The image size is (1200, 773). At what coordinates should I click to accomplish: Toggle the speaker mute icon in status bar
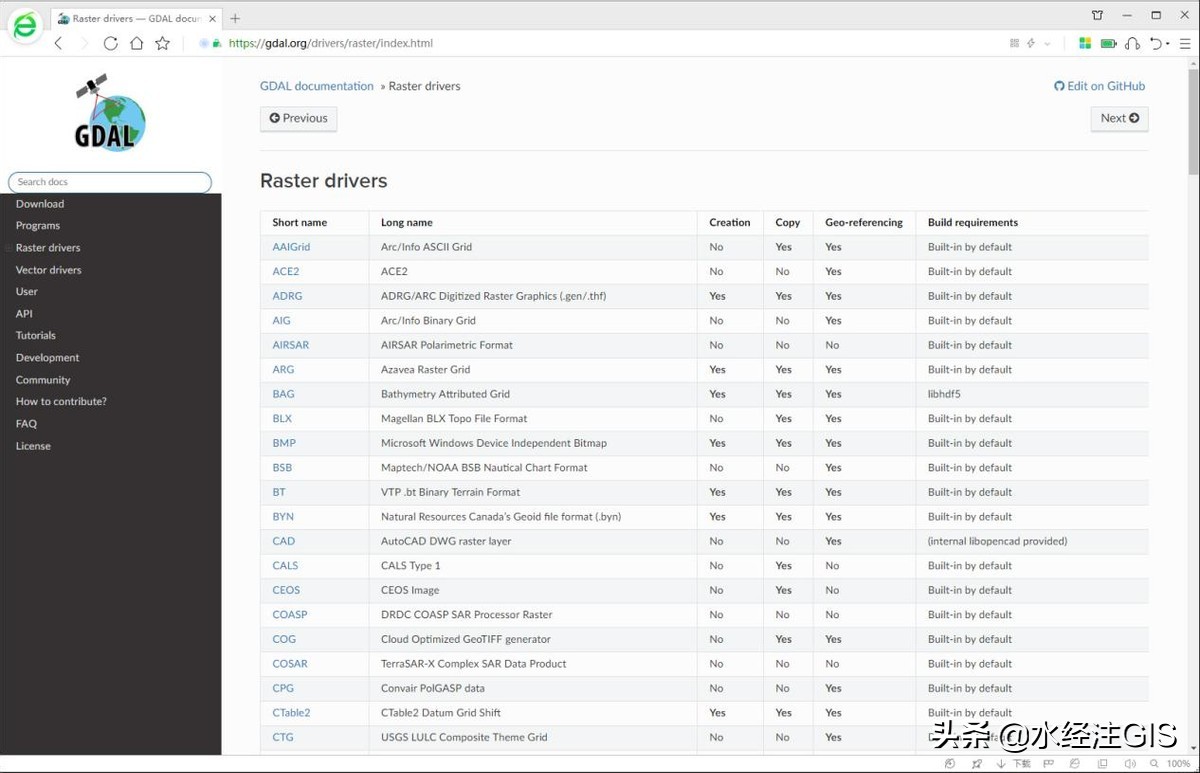(x=1129, y=764)
